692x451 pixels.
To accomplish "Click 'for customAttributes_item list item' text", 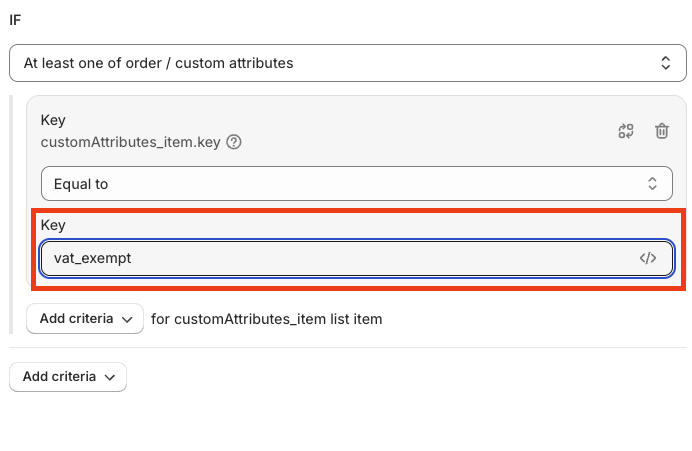I will pos(266,319).
